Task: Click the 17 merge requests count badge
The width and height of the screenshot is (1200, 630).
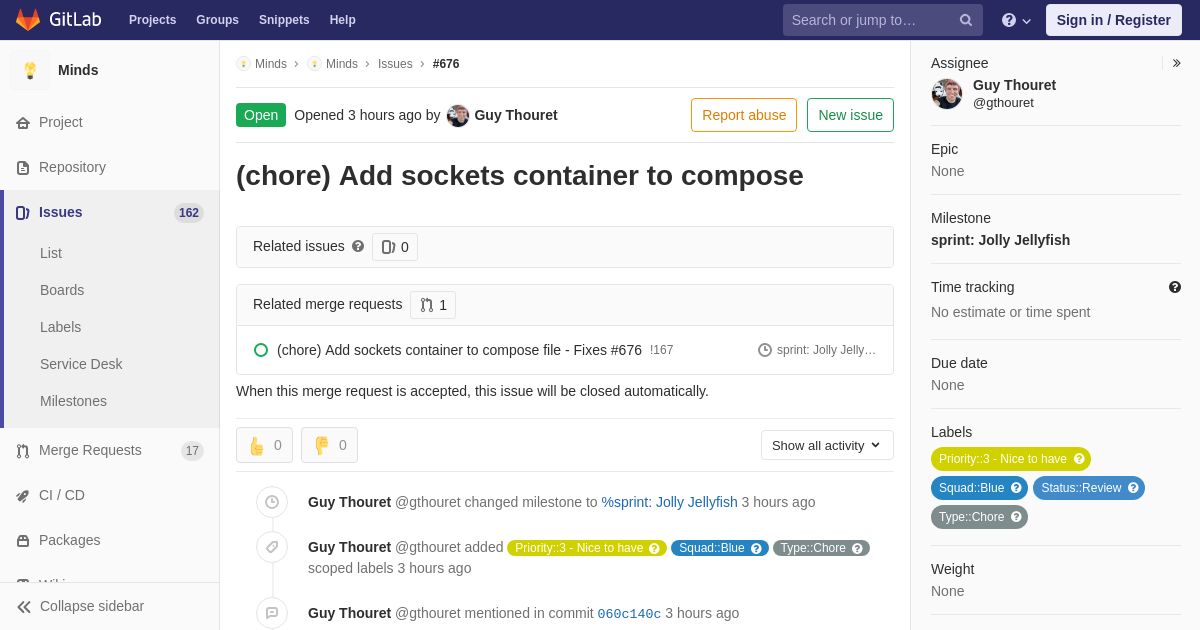Action: pyautogui.click(x=192, y=451)
